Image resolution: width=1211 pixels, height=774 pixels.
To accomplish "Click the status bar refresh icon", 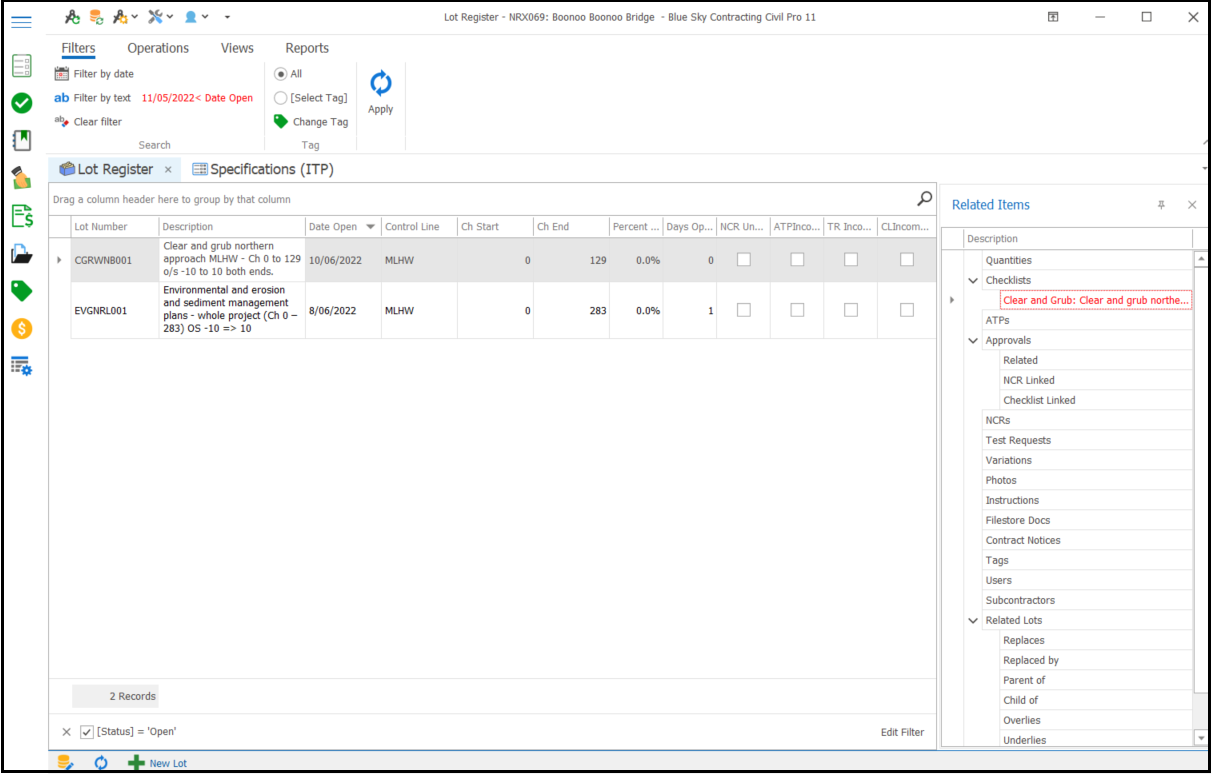I will coord(101,762).
